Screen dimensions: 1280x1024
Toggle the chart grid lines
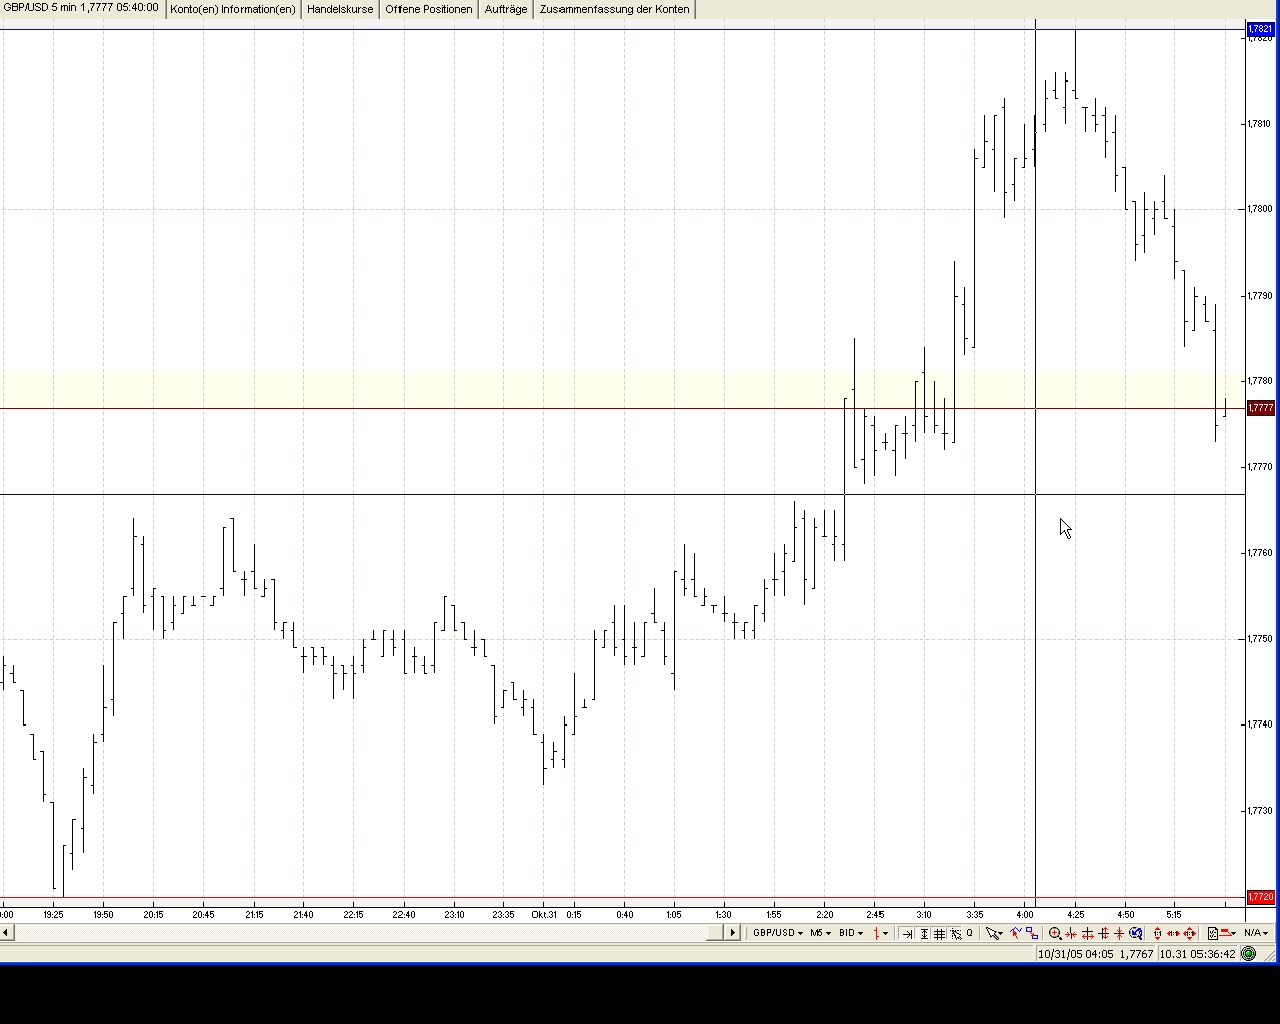(x=939, y=933)
